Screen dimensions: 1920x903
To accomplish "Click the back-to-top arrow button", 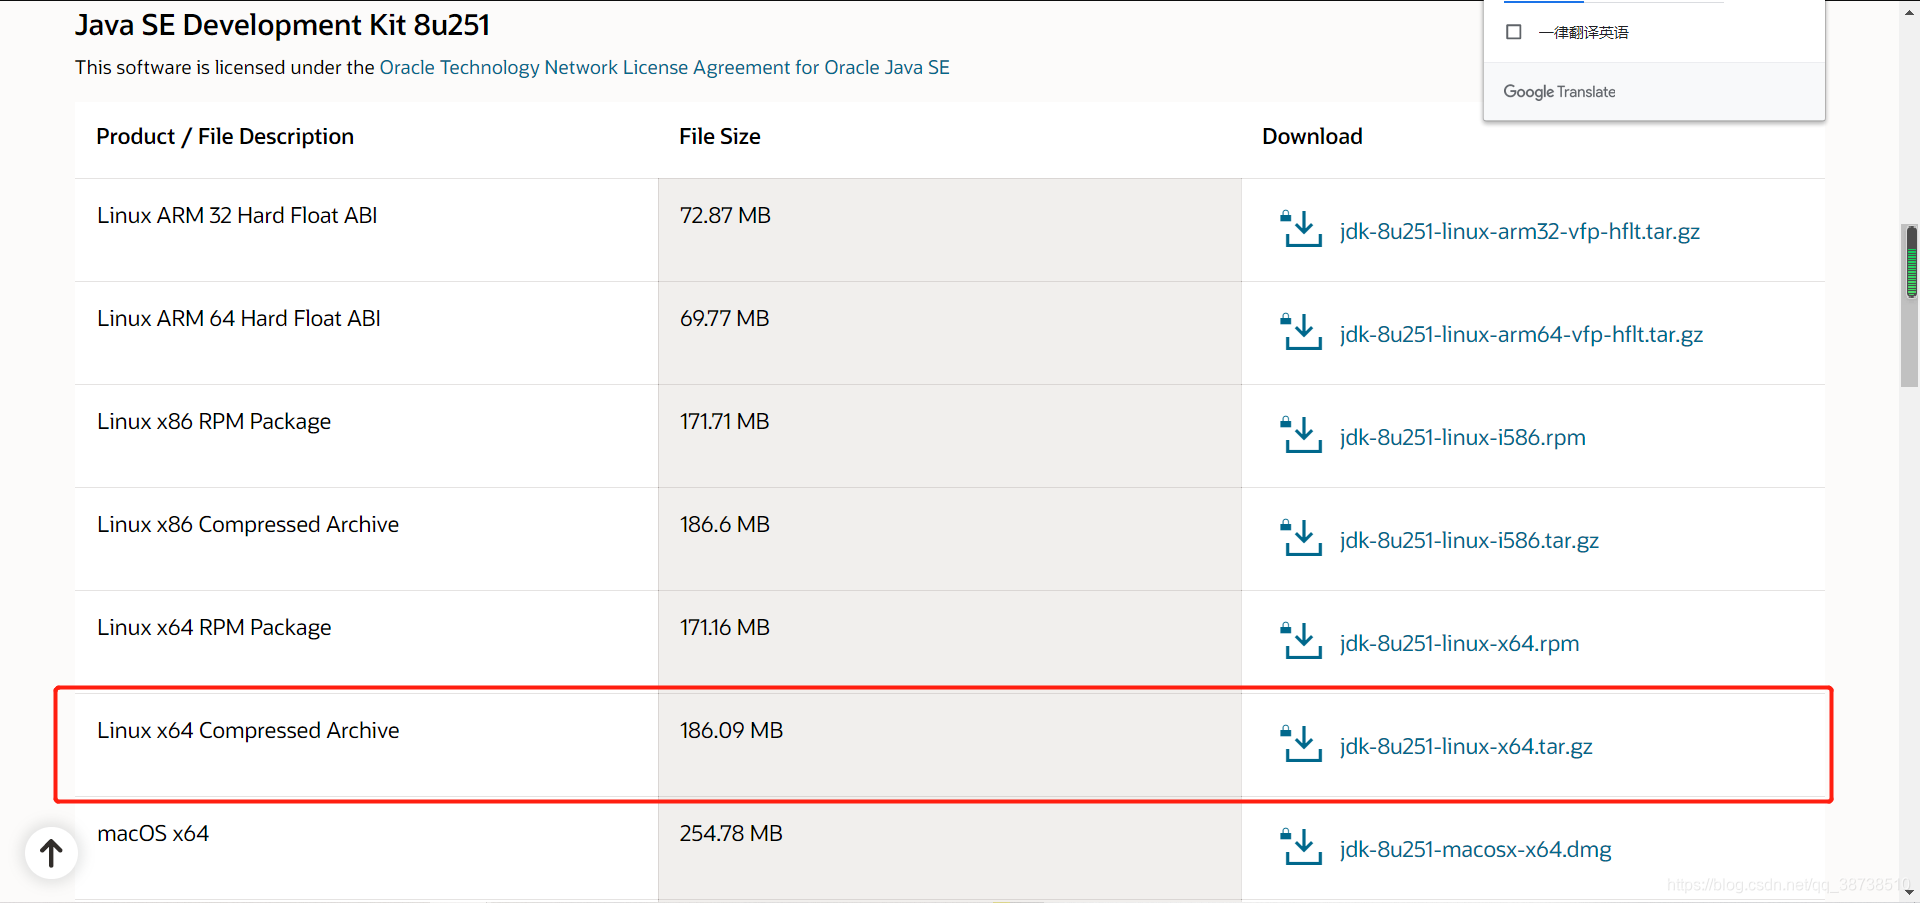I will pyautogui.click(x=51, y=853).
